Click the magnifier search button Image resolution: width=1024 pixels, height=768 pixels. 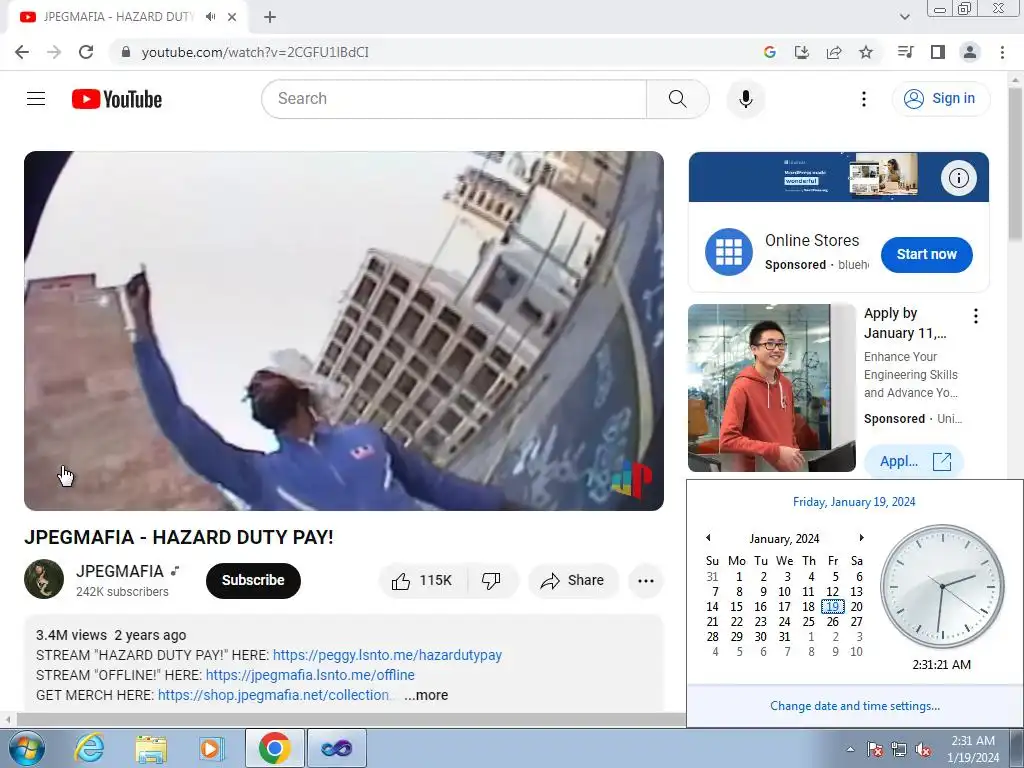click(678, 99)
